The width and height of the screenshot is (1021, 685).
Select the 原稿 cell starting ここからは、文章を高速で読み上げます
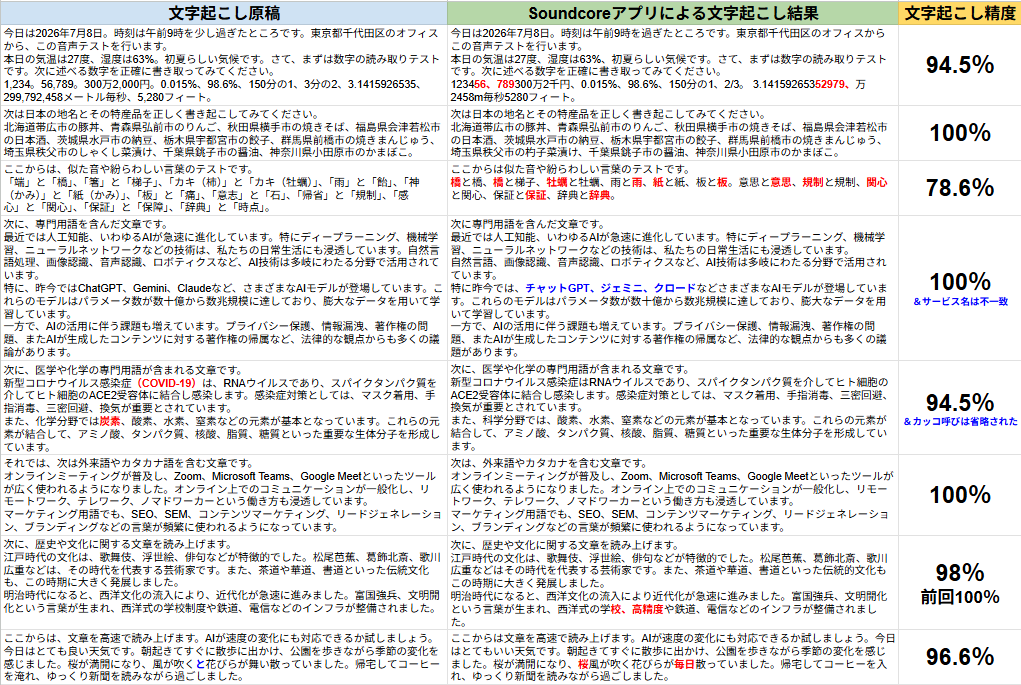click(x=224, y=657)
